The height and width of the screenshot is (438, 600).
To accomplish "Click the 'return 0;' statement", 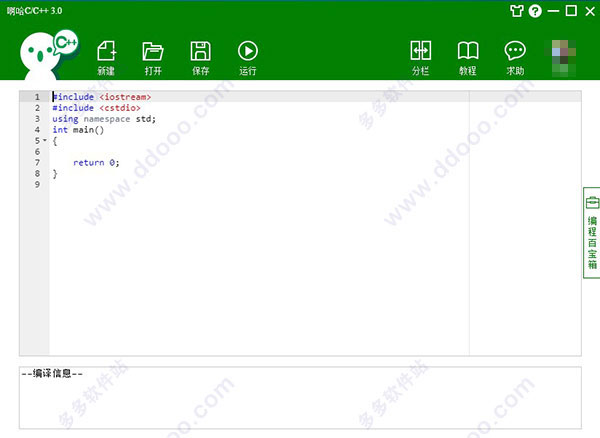I will click(96, 163).
